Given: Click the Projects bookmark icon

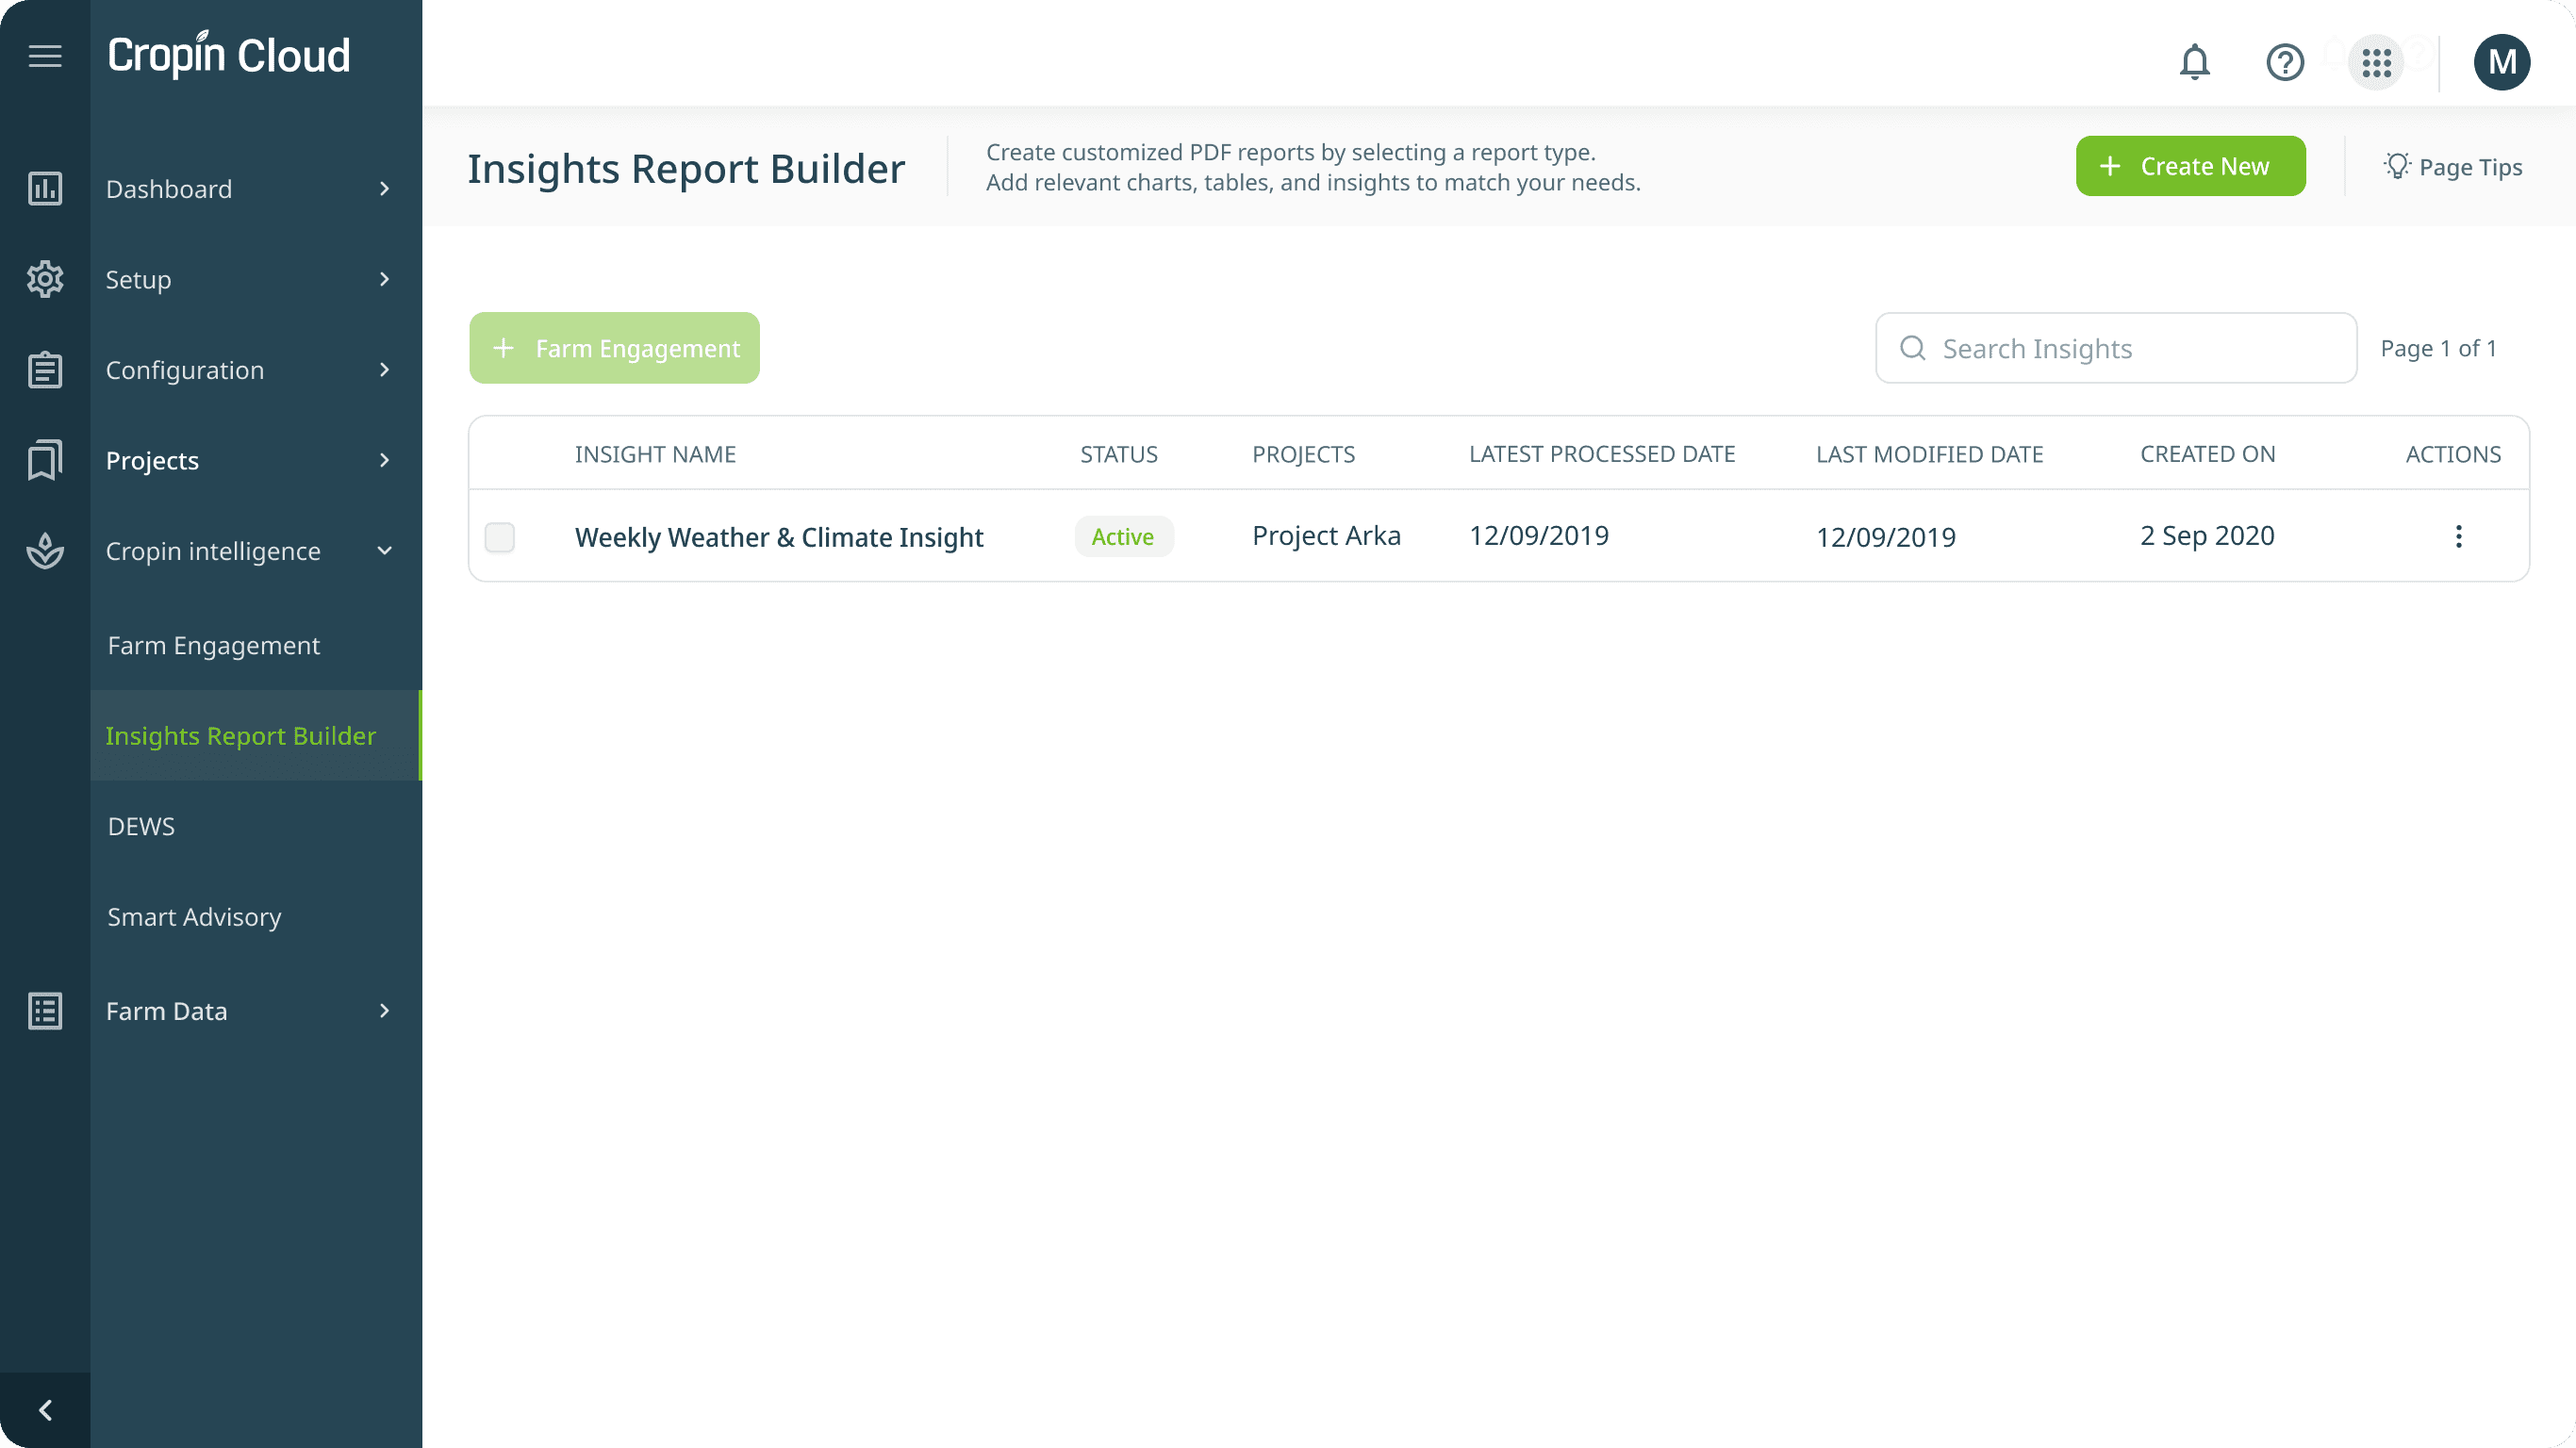Looking at the screenshot, I should [45, 460].
